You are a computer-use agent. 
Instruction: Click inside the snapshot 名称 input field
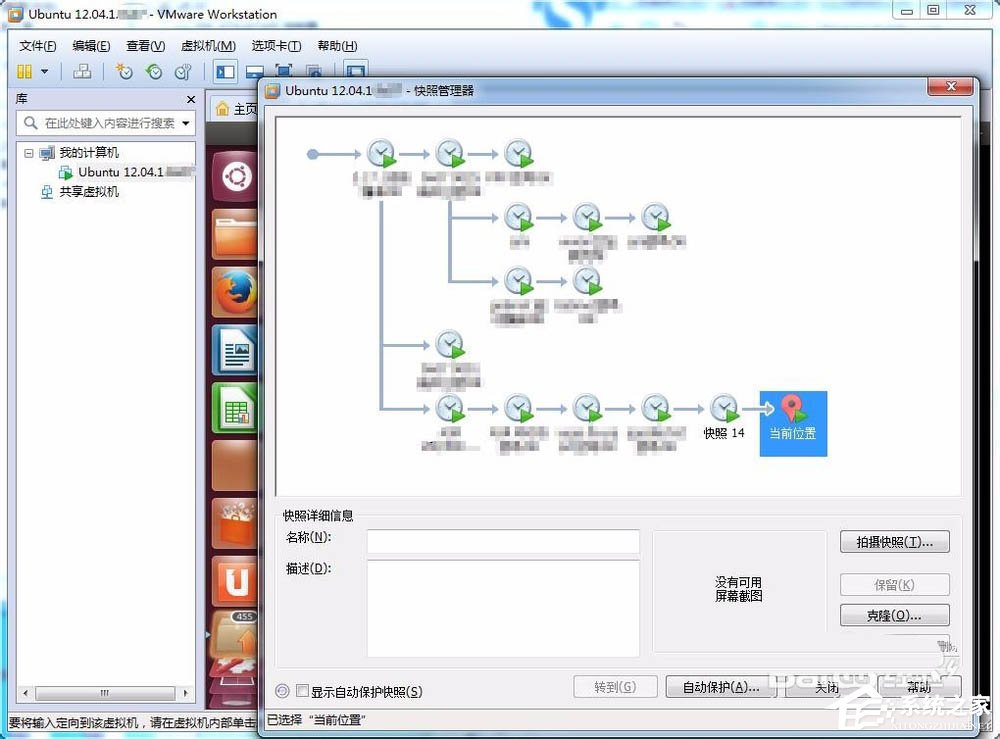coord(503,541)
